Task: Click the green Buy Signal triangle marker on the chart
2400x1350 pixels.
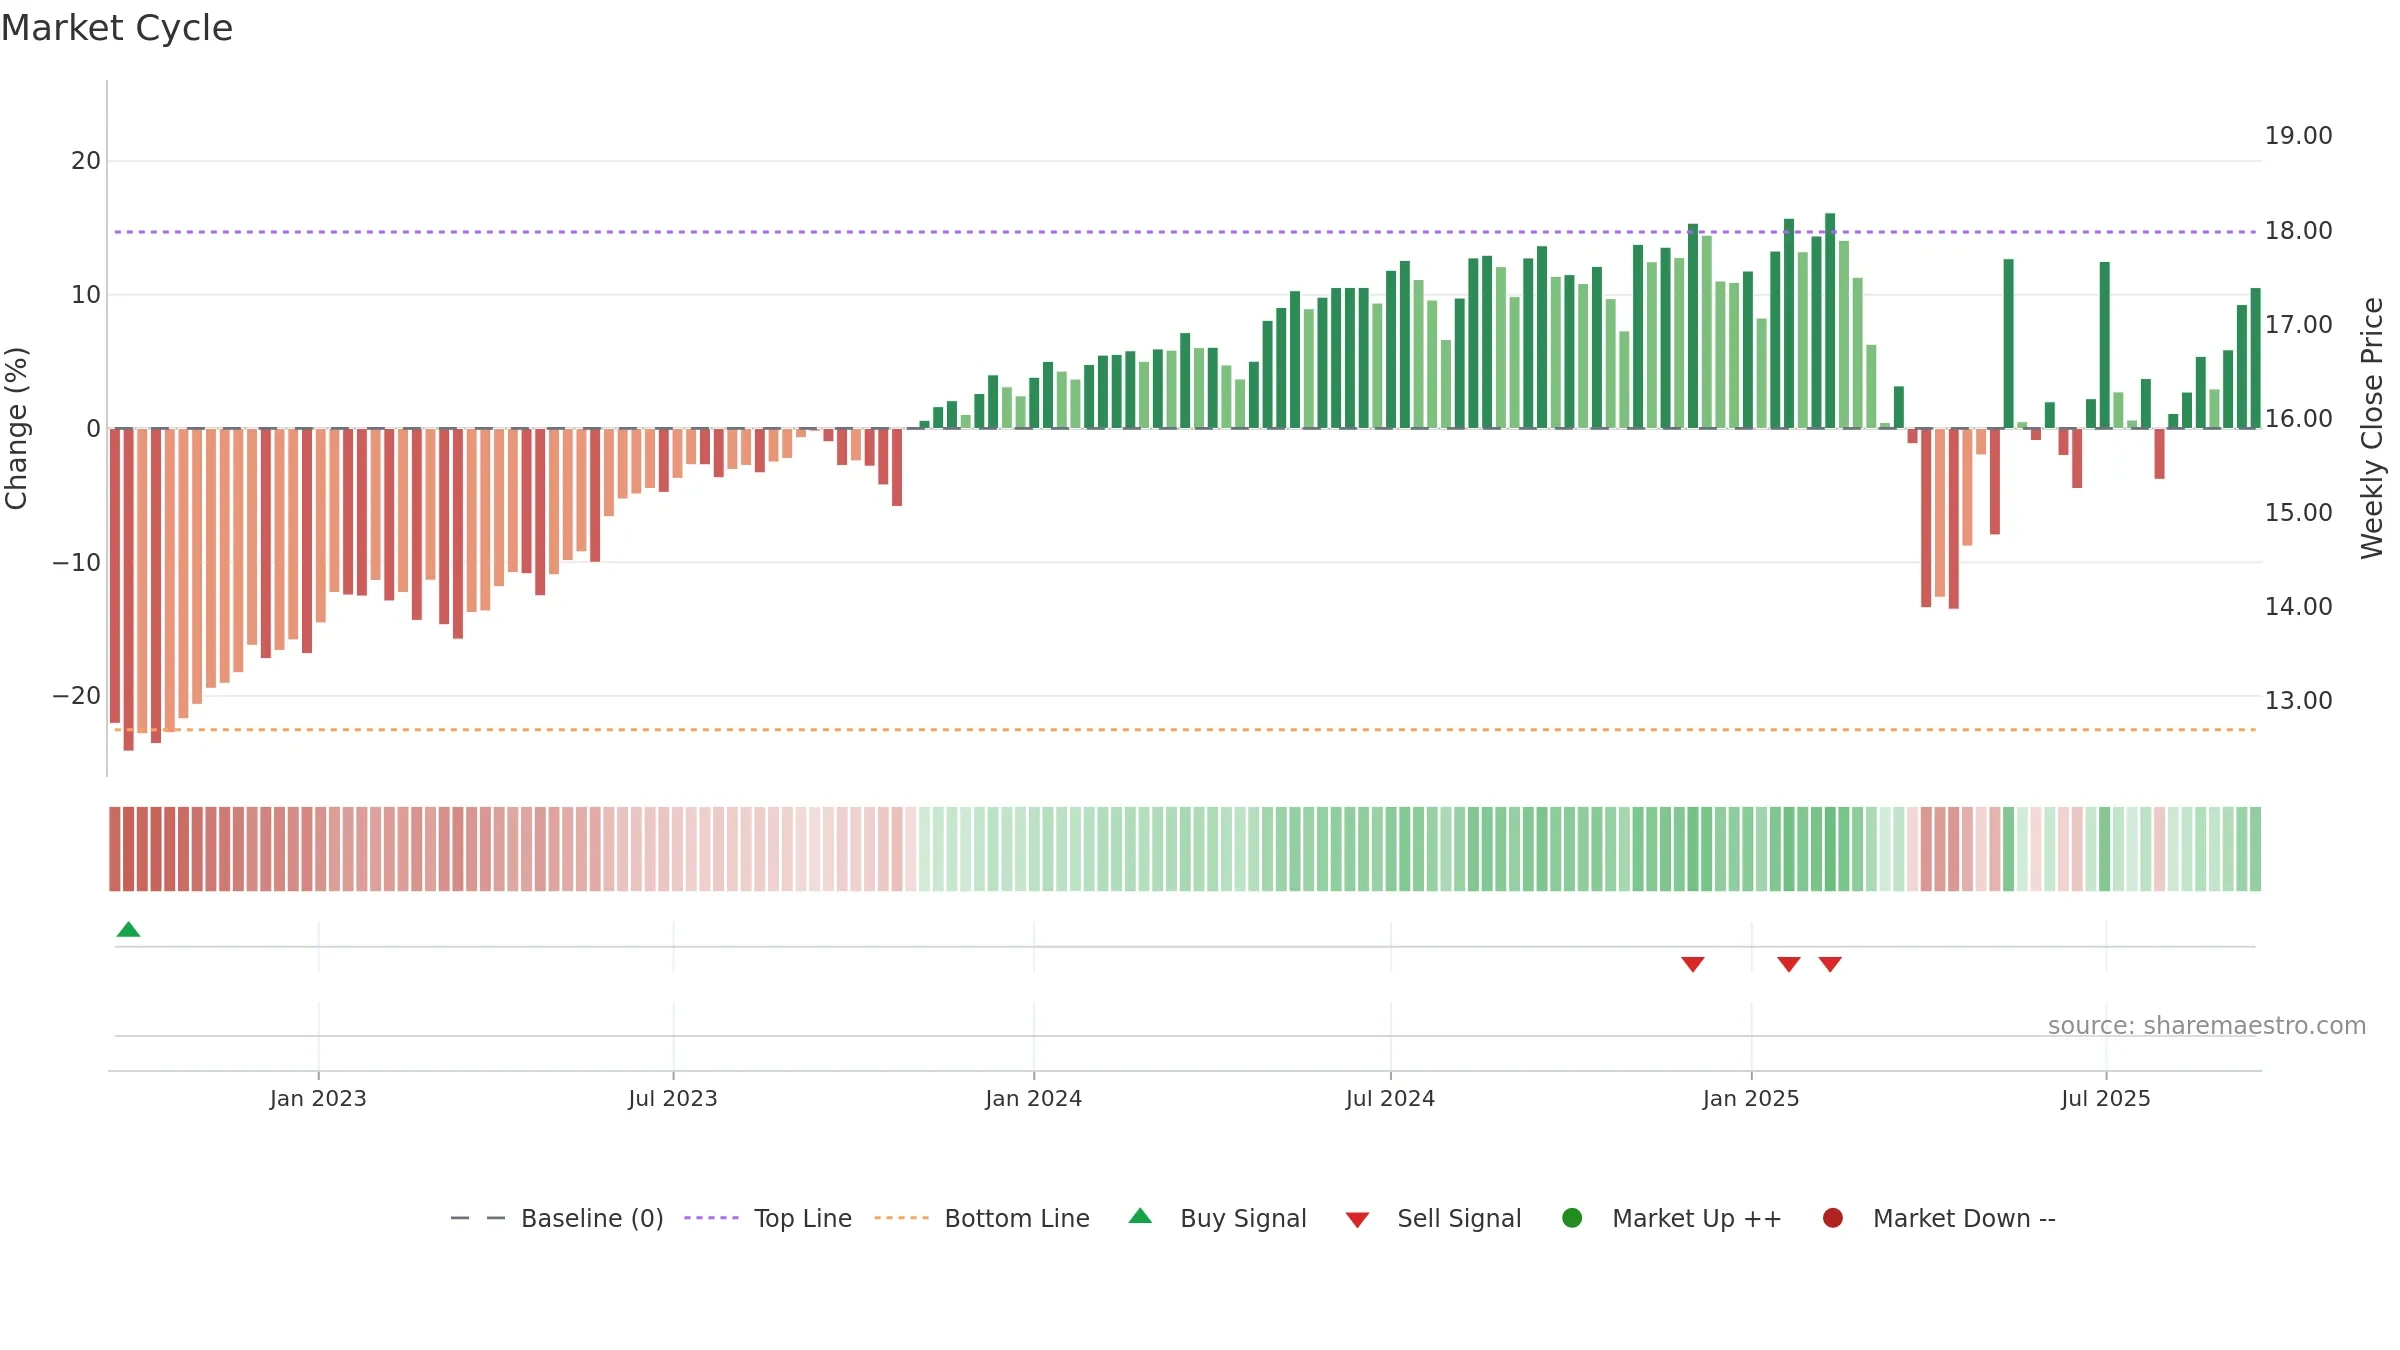Action: (x=128, y=929)
